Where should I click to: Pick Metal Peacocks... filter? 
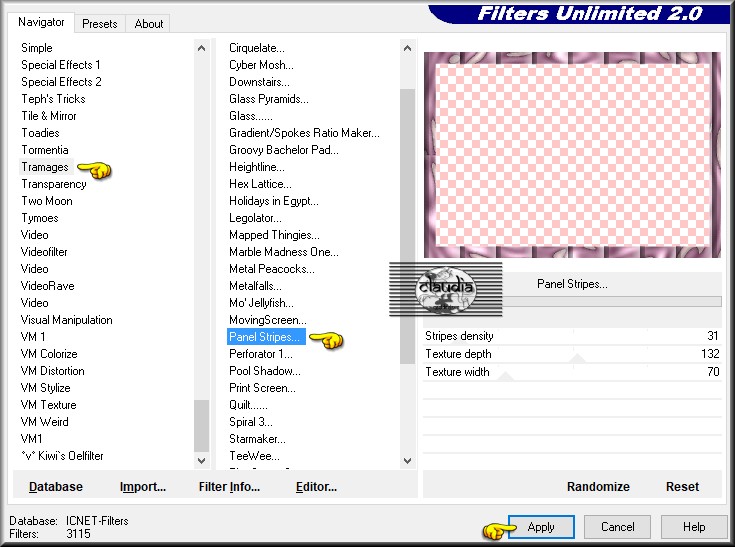click(x=272, y=269)
